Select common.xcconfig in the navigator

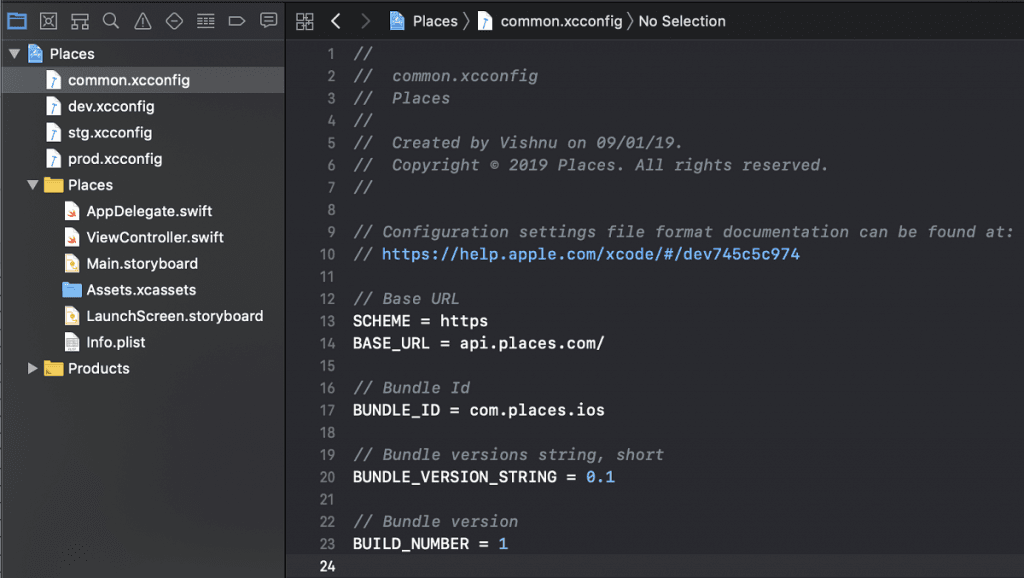[142, 80]
